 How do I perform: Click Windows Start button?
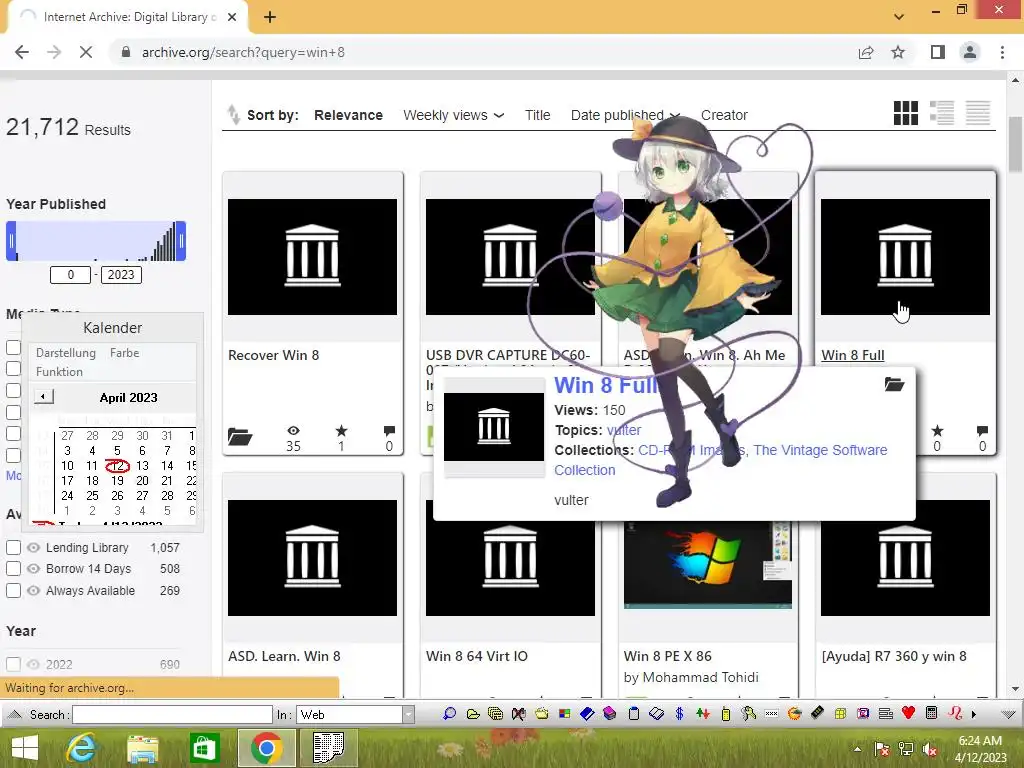coord(25,748)
